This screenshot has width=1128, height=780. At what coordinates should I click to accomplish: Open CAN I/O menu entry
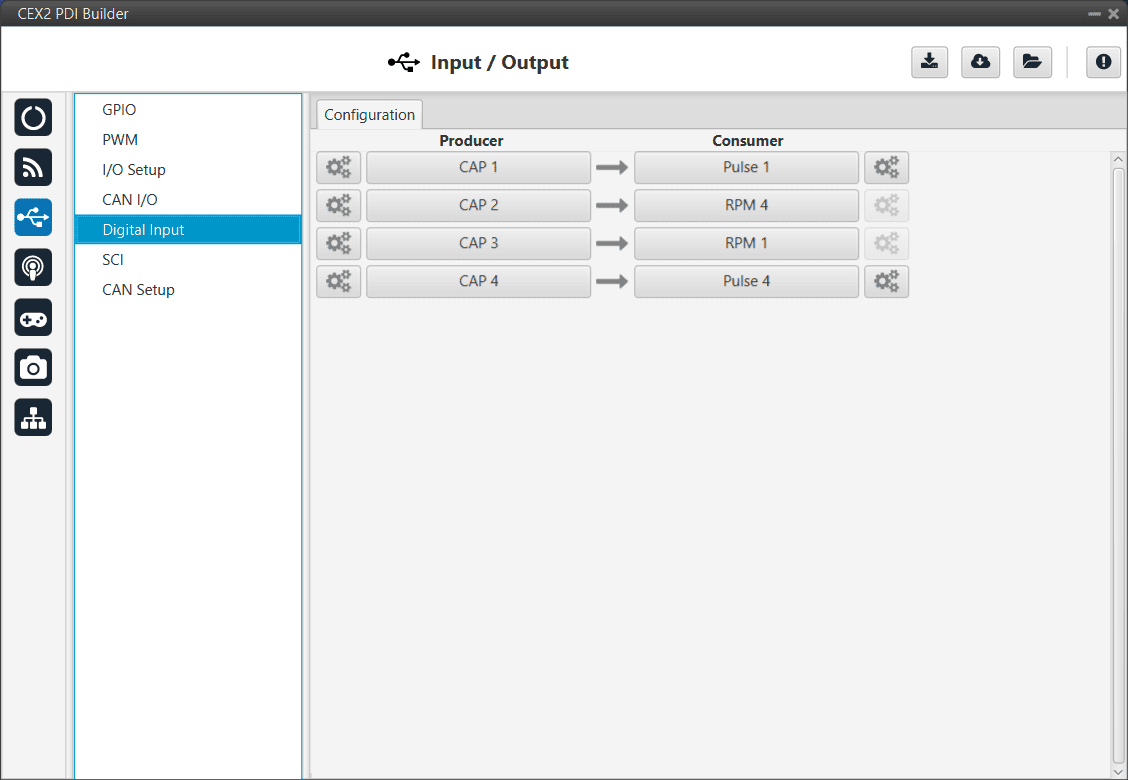[x=188, y=199]
